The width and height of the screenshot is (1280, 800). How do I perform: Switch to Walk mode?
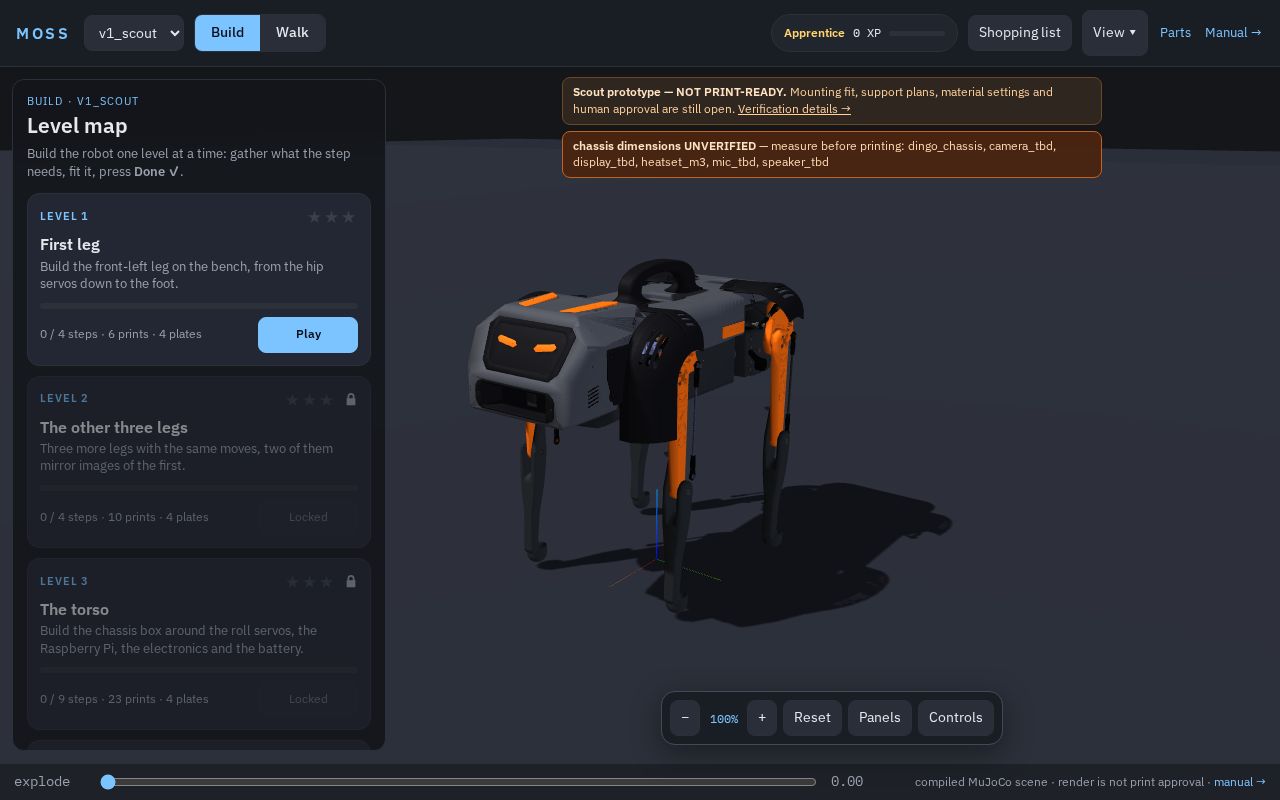click(292, 33)
